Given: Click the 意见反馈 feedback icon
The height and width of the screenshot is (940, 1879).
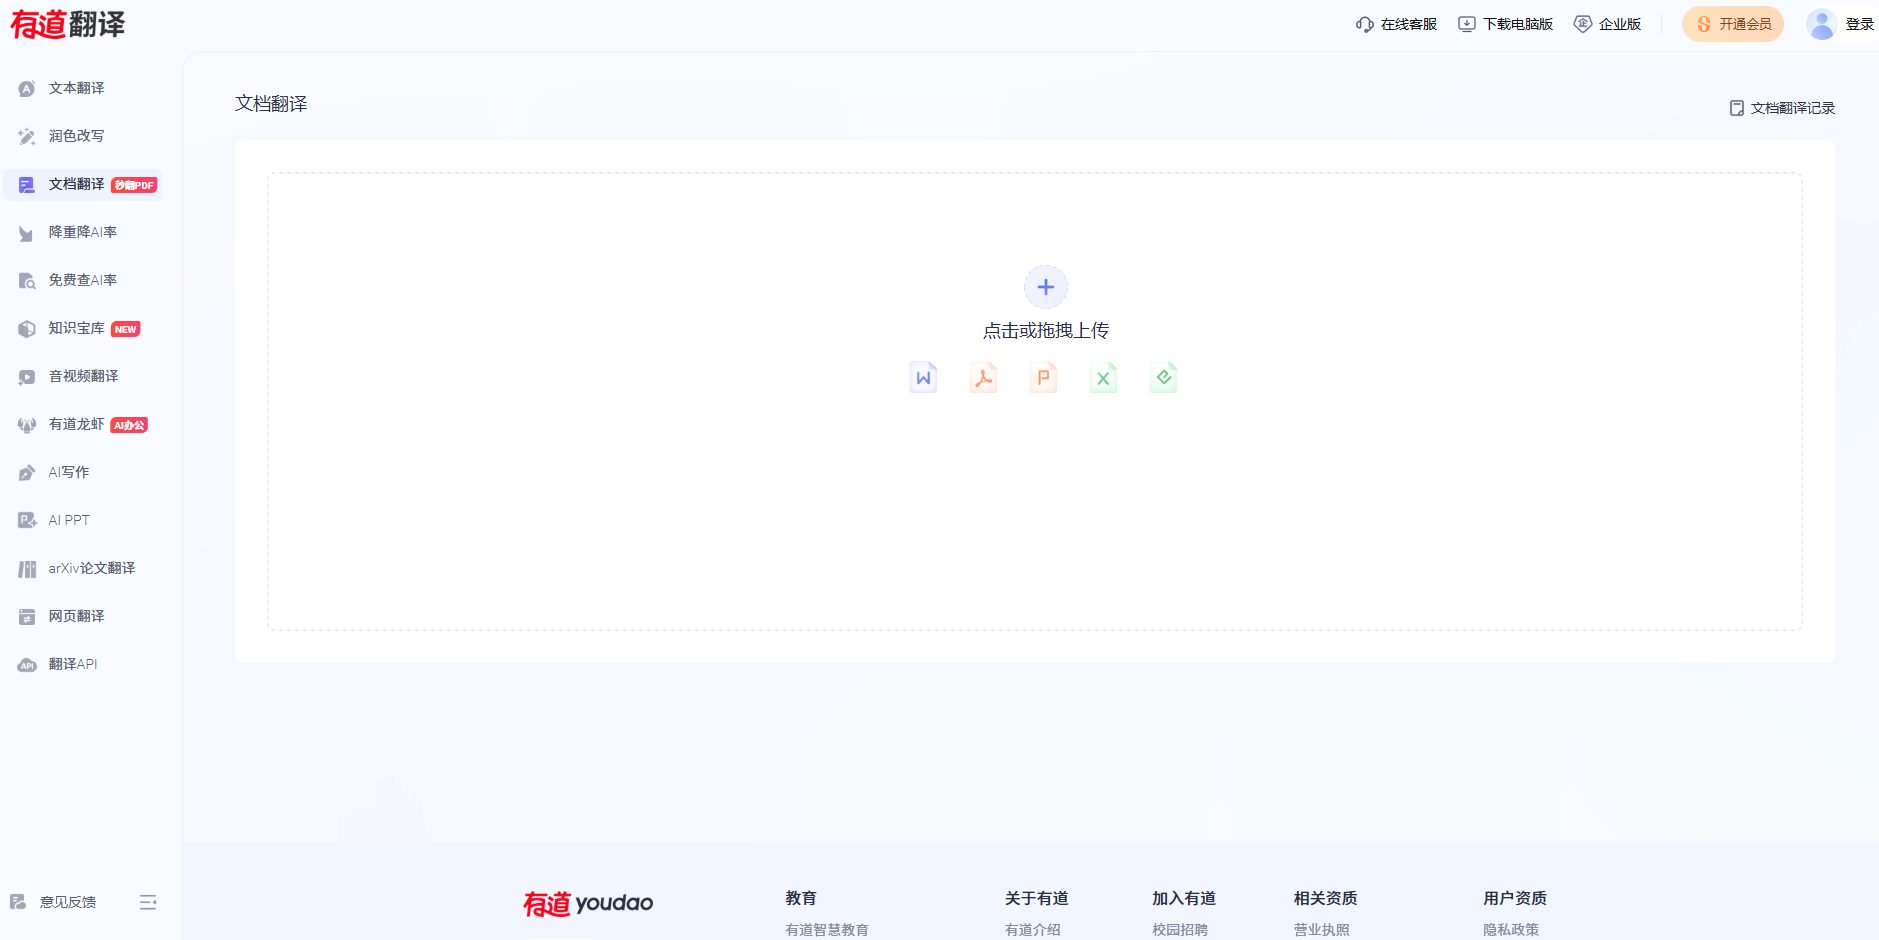Looking at the screenshot, I should pyautogui.click(x=18, y=902).
